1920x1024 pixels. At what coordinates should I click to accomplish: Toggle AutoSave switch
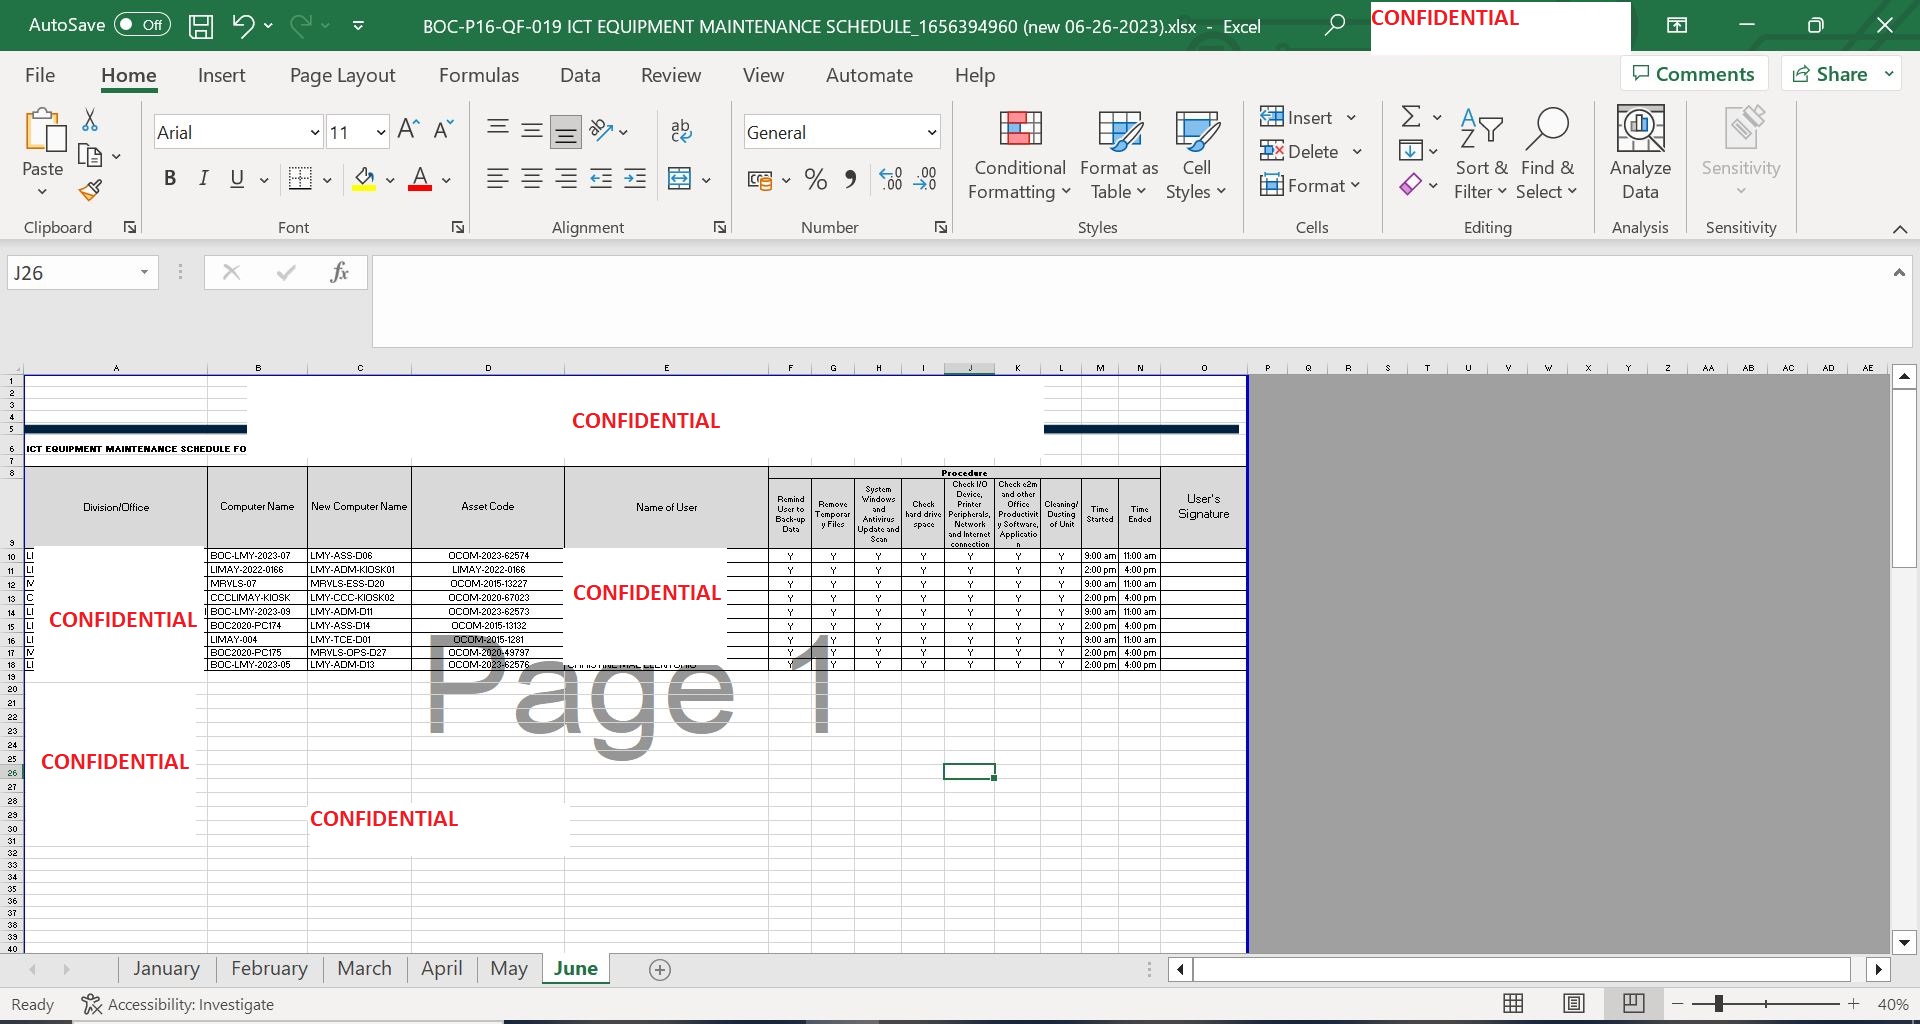coord(142,25)
